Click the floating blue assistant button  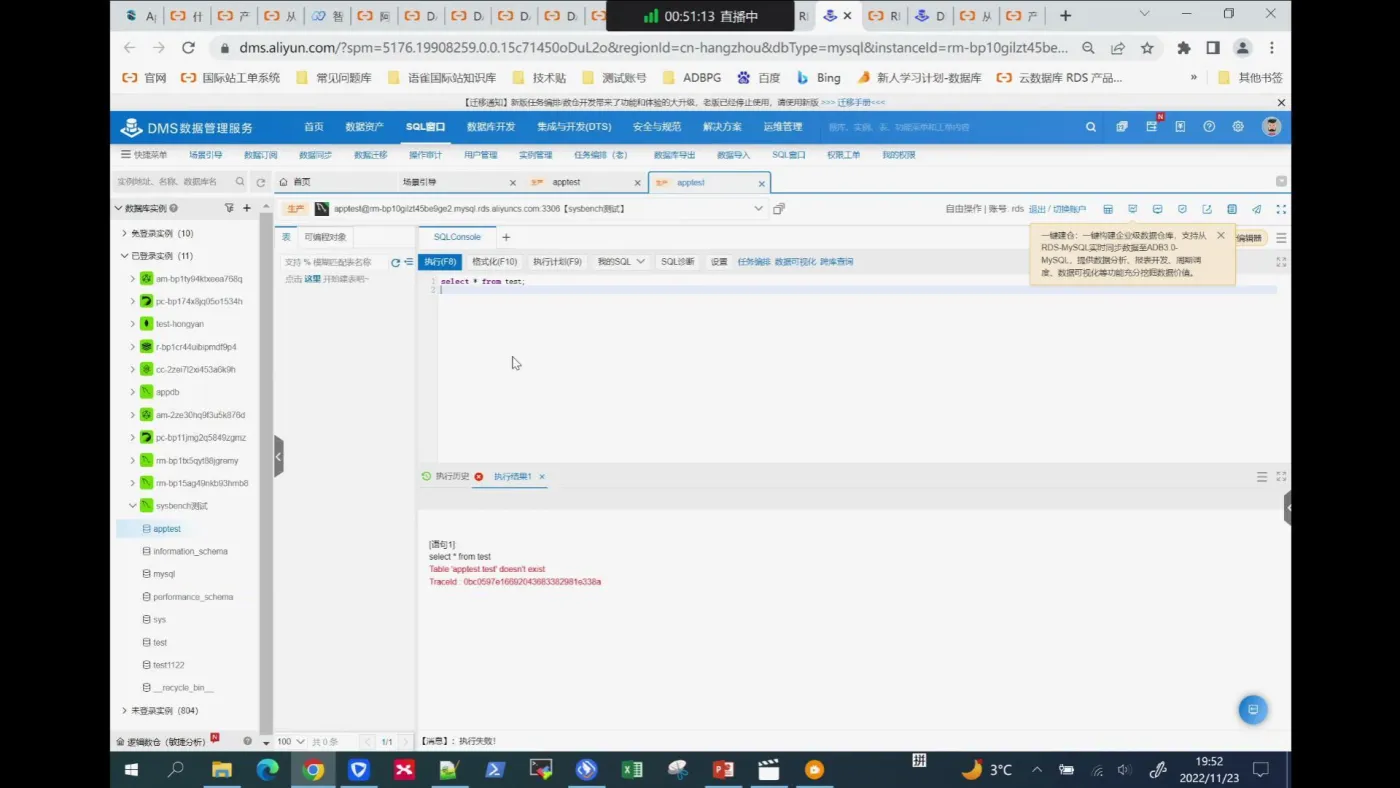pyautogui.click(x=1253, y=709)
